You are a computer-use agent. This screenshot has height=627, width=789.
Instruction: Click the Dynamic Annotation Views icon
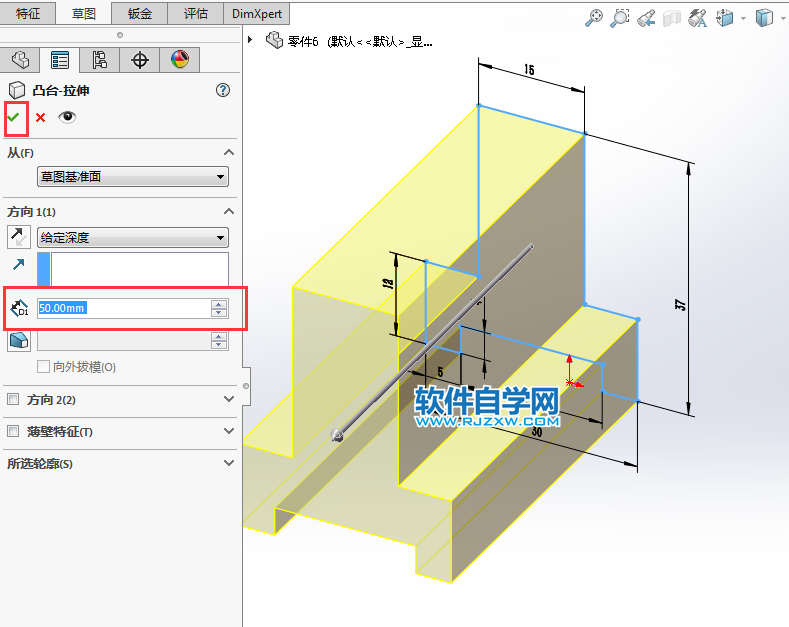coord(697,18)
